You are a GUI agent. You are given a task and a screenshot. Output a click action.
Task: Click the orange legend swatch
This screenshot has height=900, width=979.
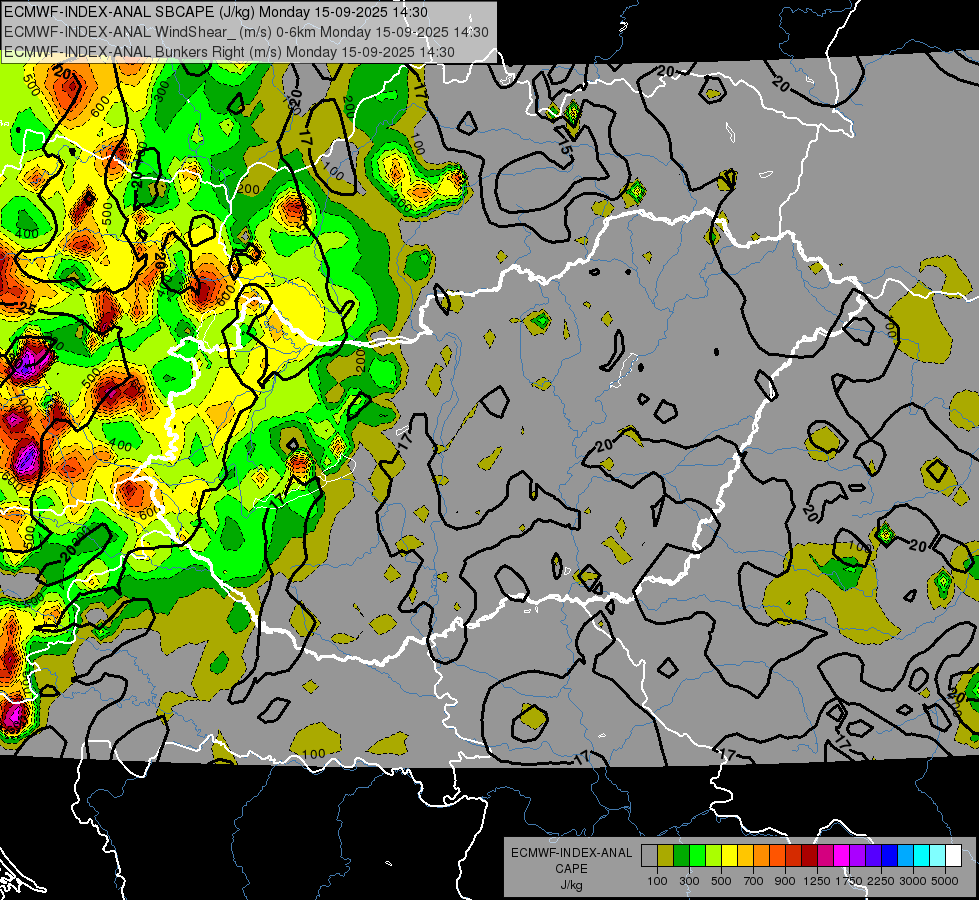click(761, 856)
